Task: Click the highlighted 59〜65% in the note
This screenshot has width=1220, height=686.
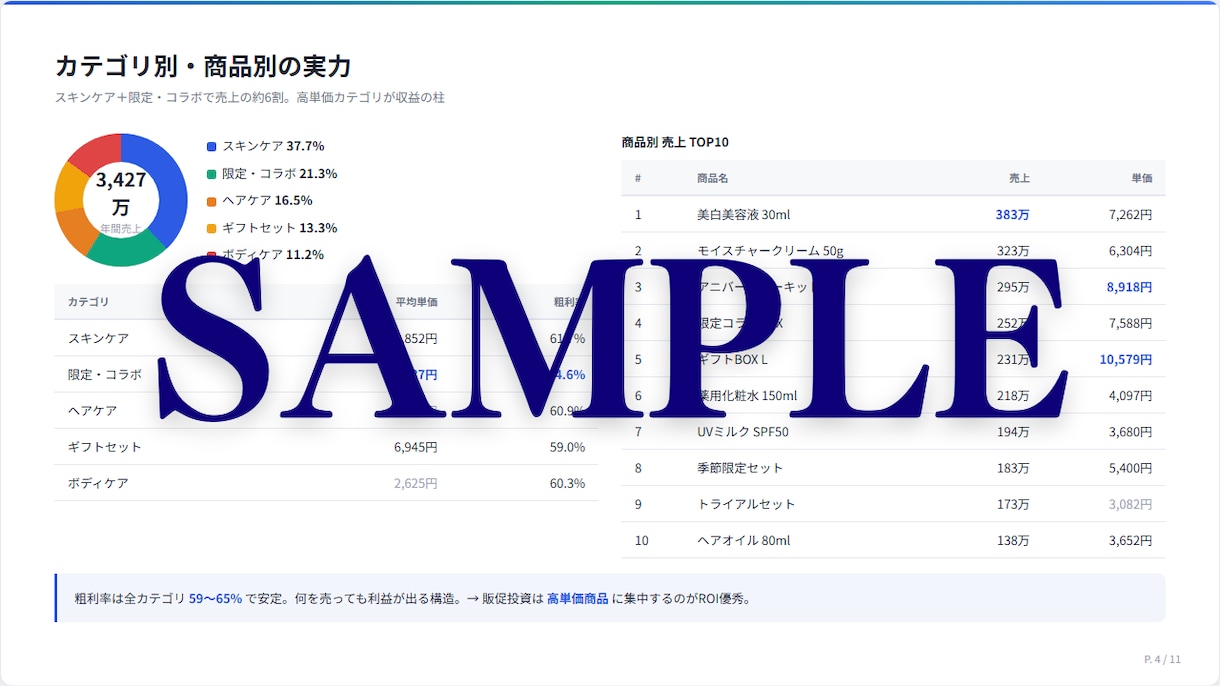Action: tap(215, 599)
